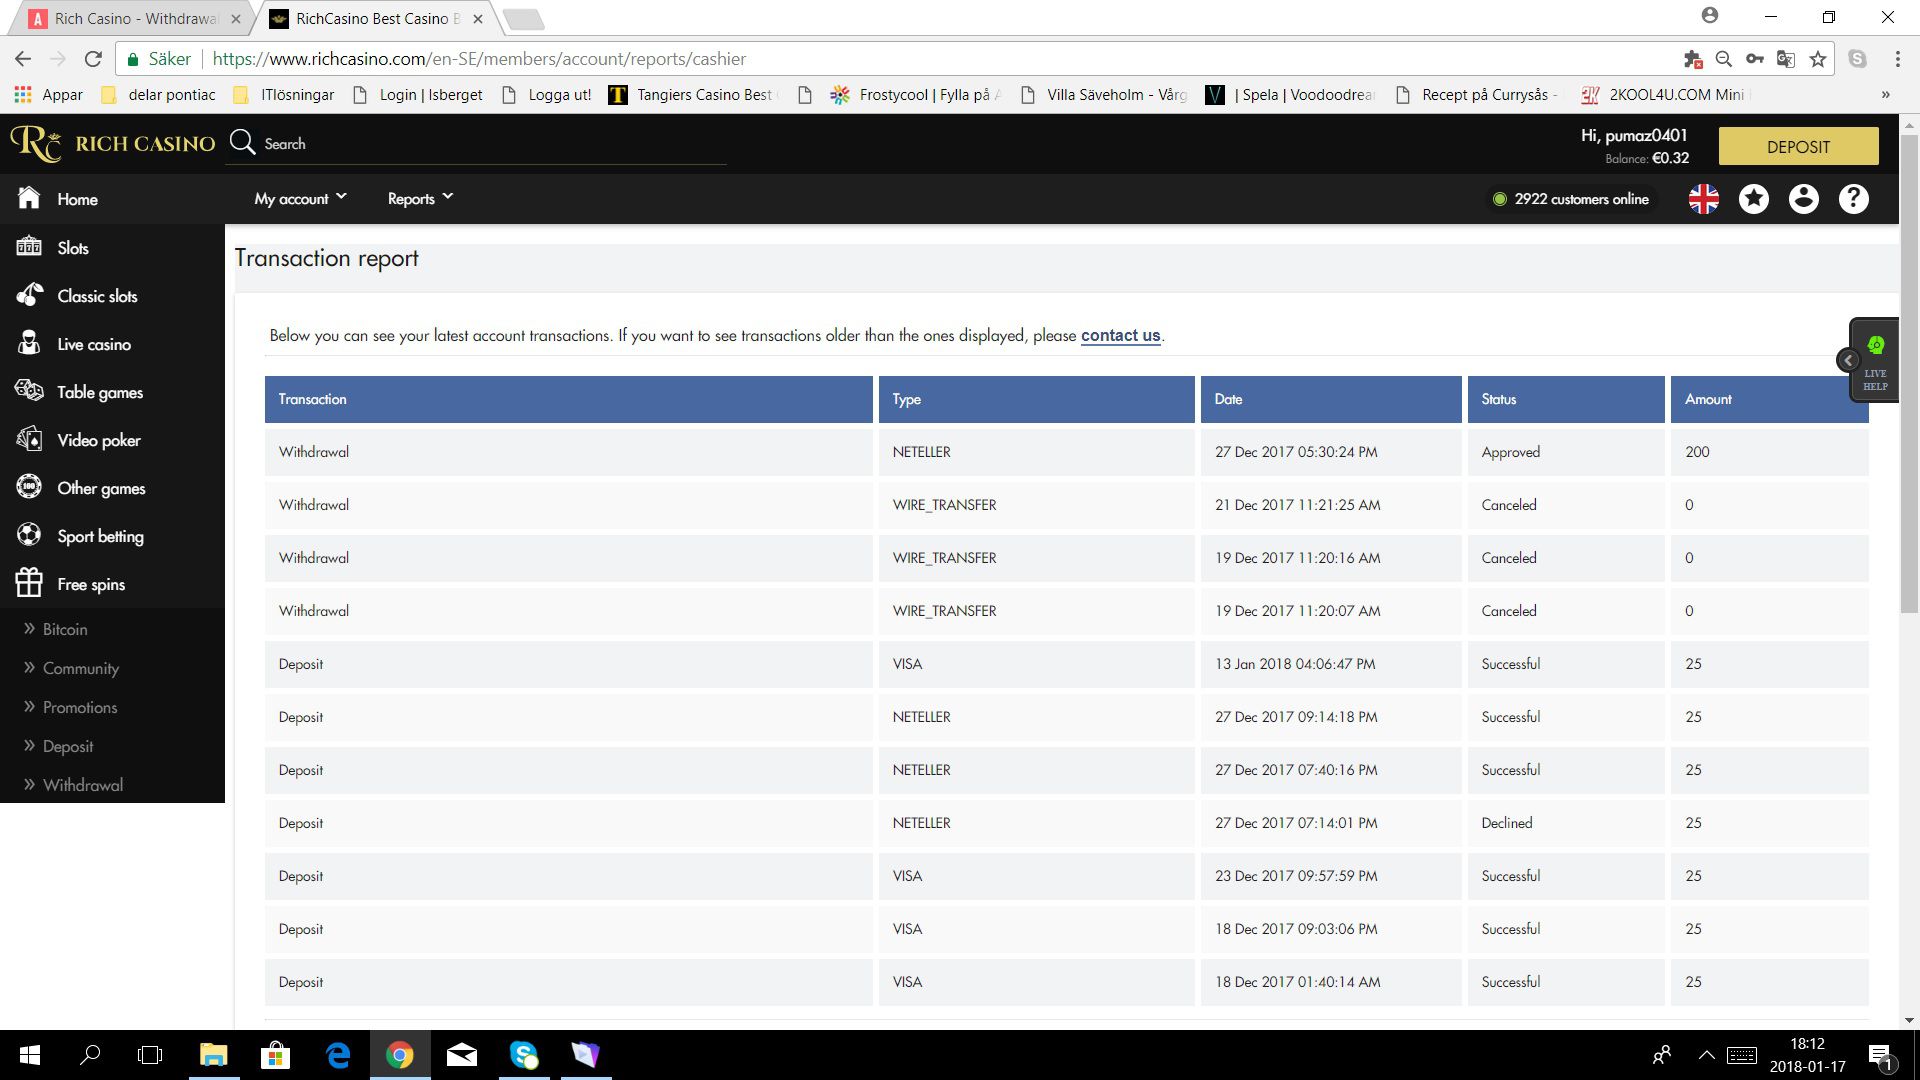Open the UK flag language selector
This screenshot has height=1080, width=1920.
(x=1704, y=199)
